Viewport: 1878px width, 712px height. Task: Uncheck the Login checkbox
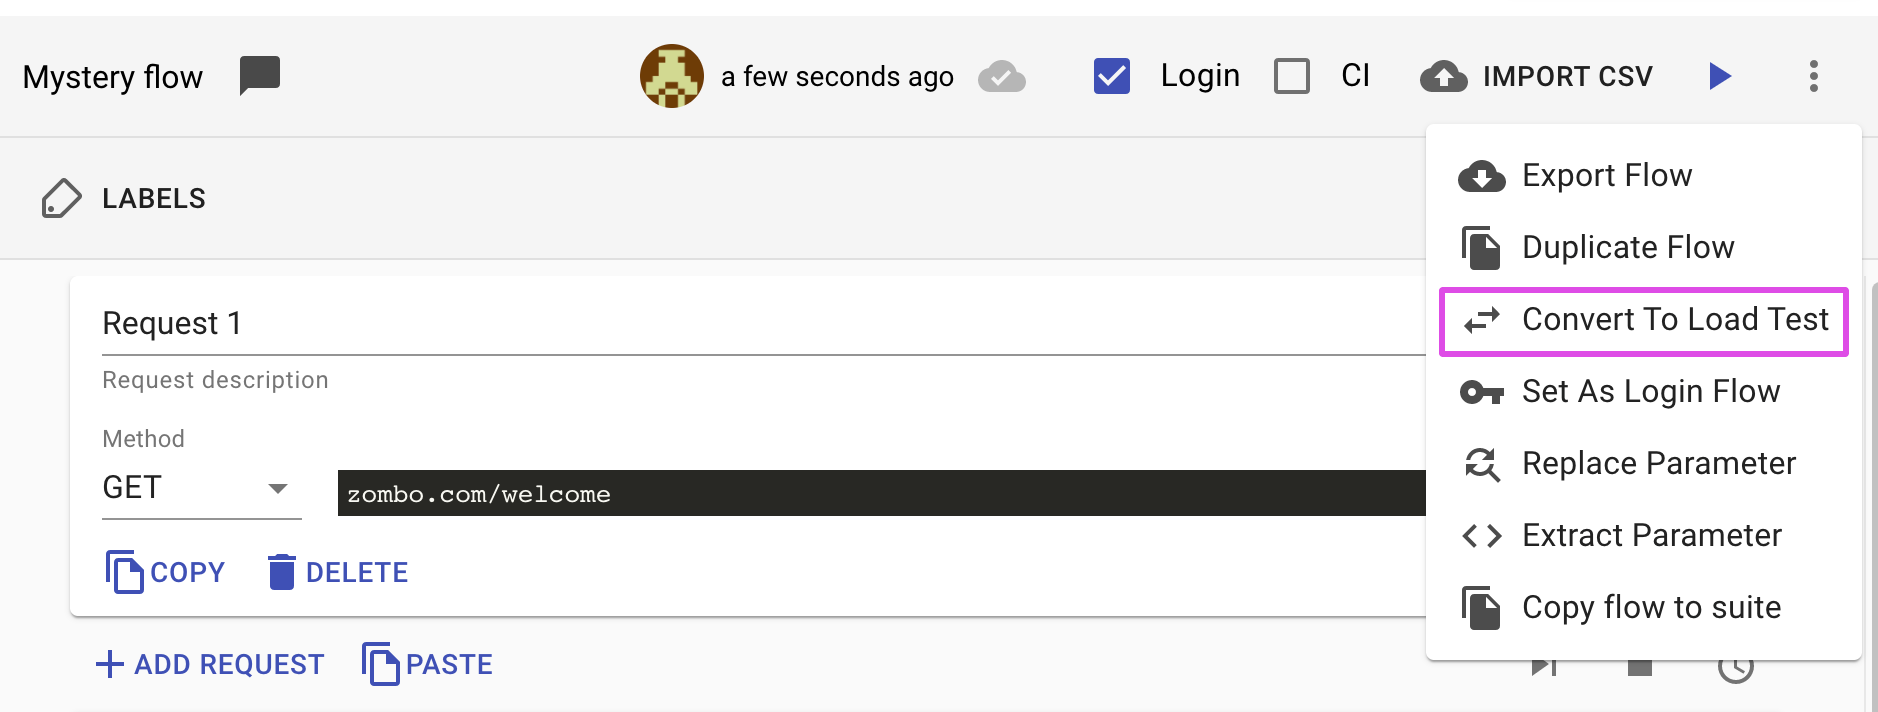tap(1111, 76)
